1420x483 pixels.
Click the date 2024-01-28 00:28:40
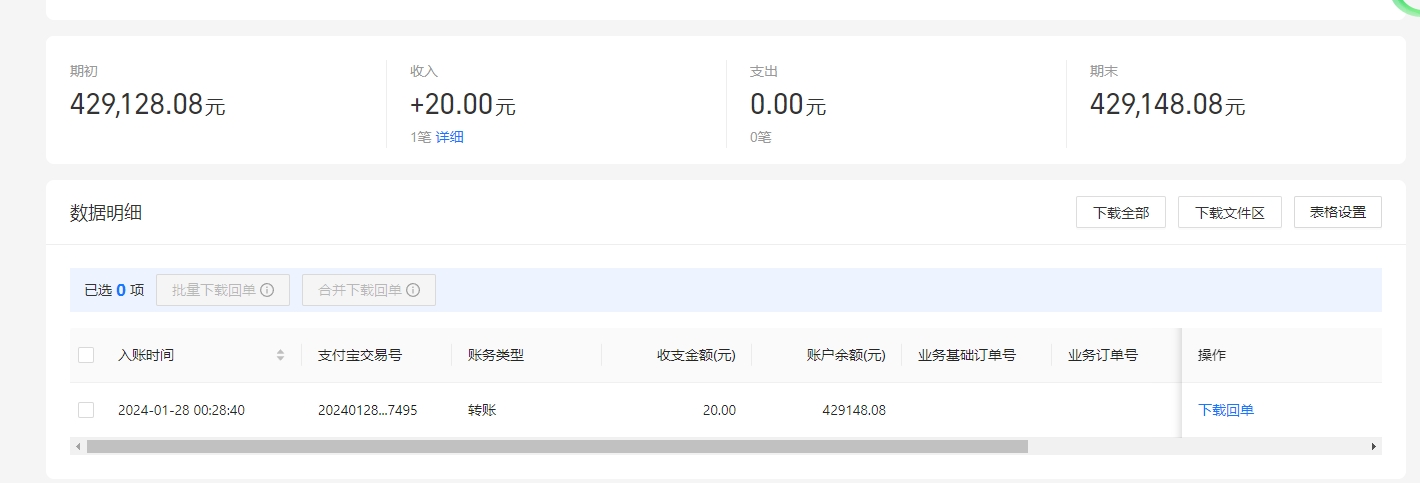point(181,410)
